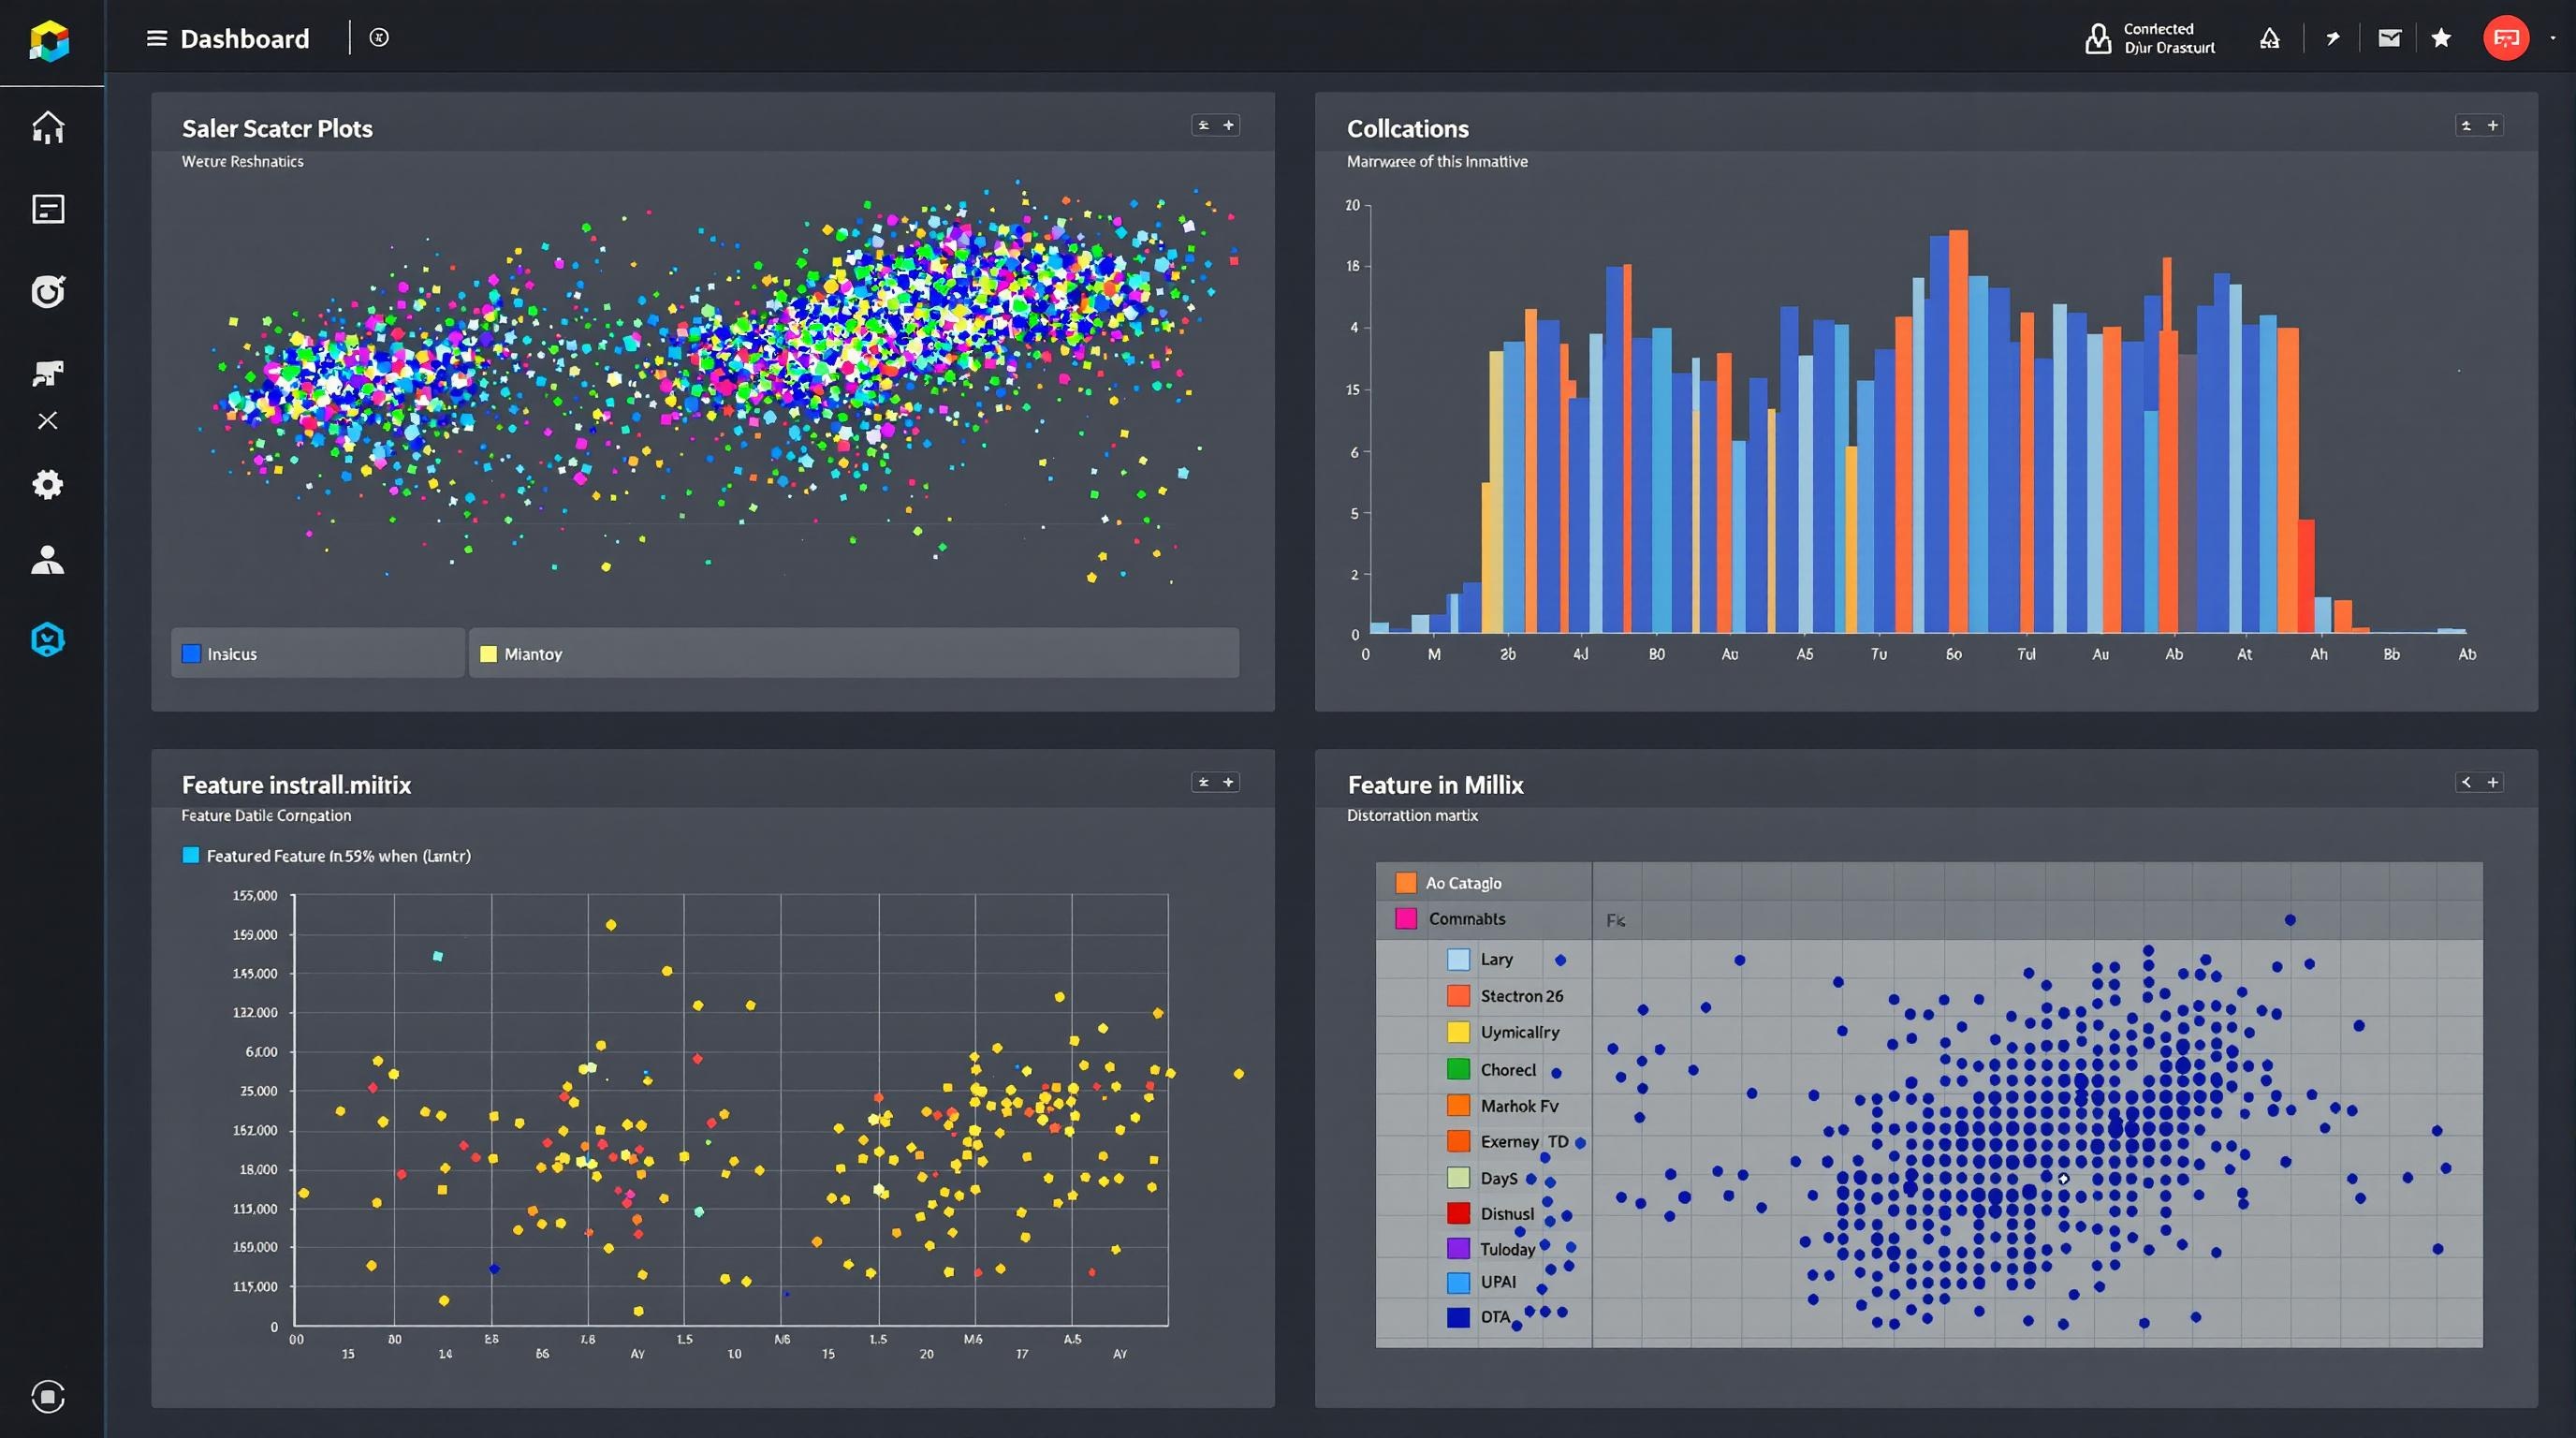
Task: Click the Dashboard title in the top bar
Action: click(244, 38)
